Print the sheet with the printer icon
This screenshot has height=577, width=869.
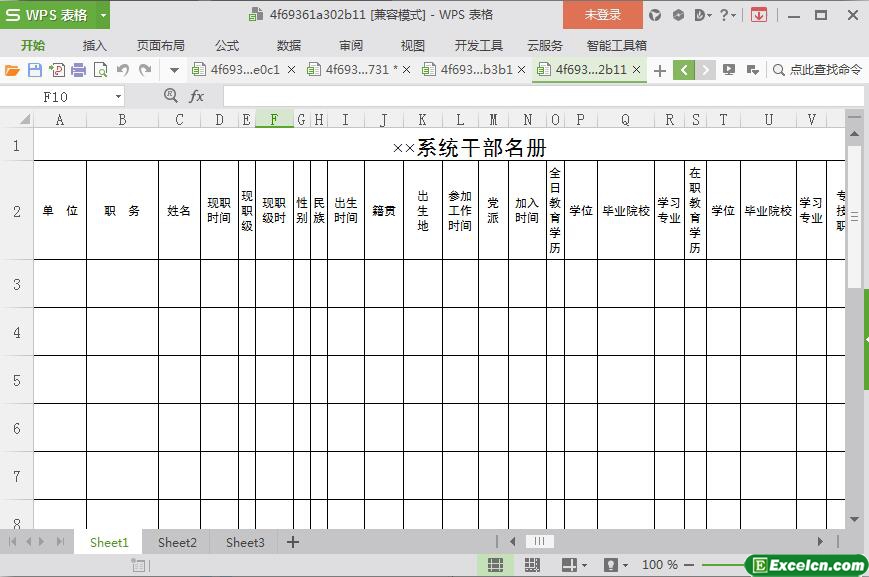79,70
